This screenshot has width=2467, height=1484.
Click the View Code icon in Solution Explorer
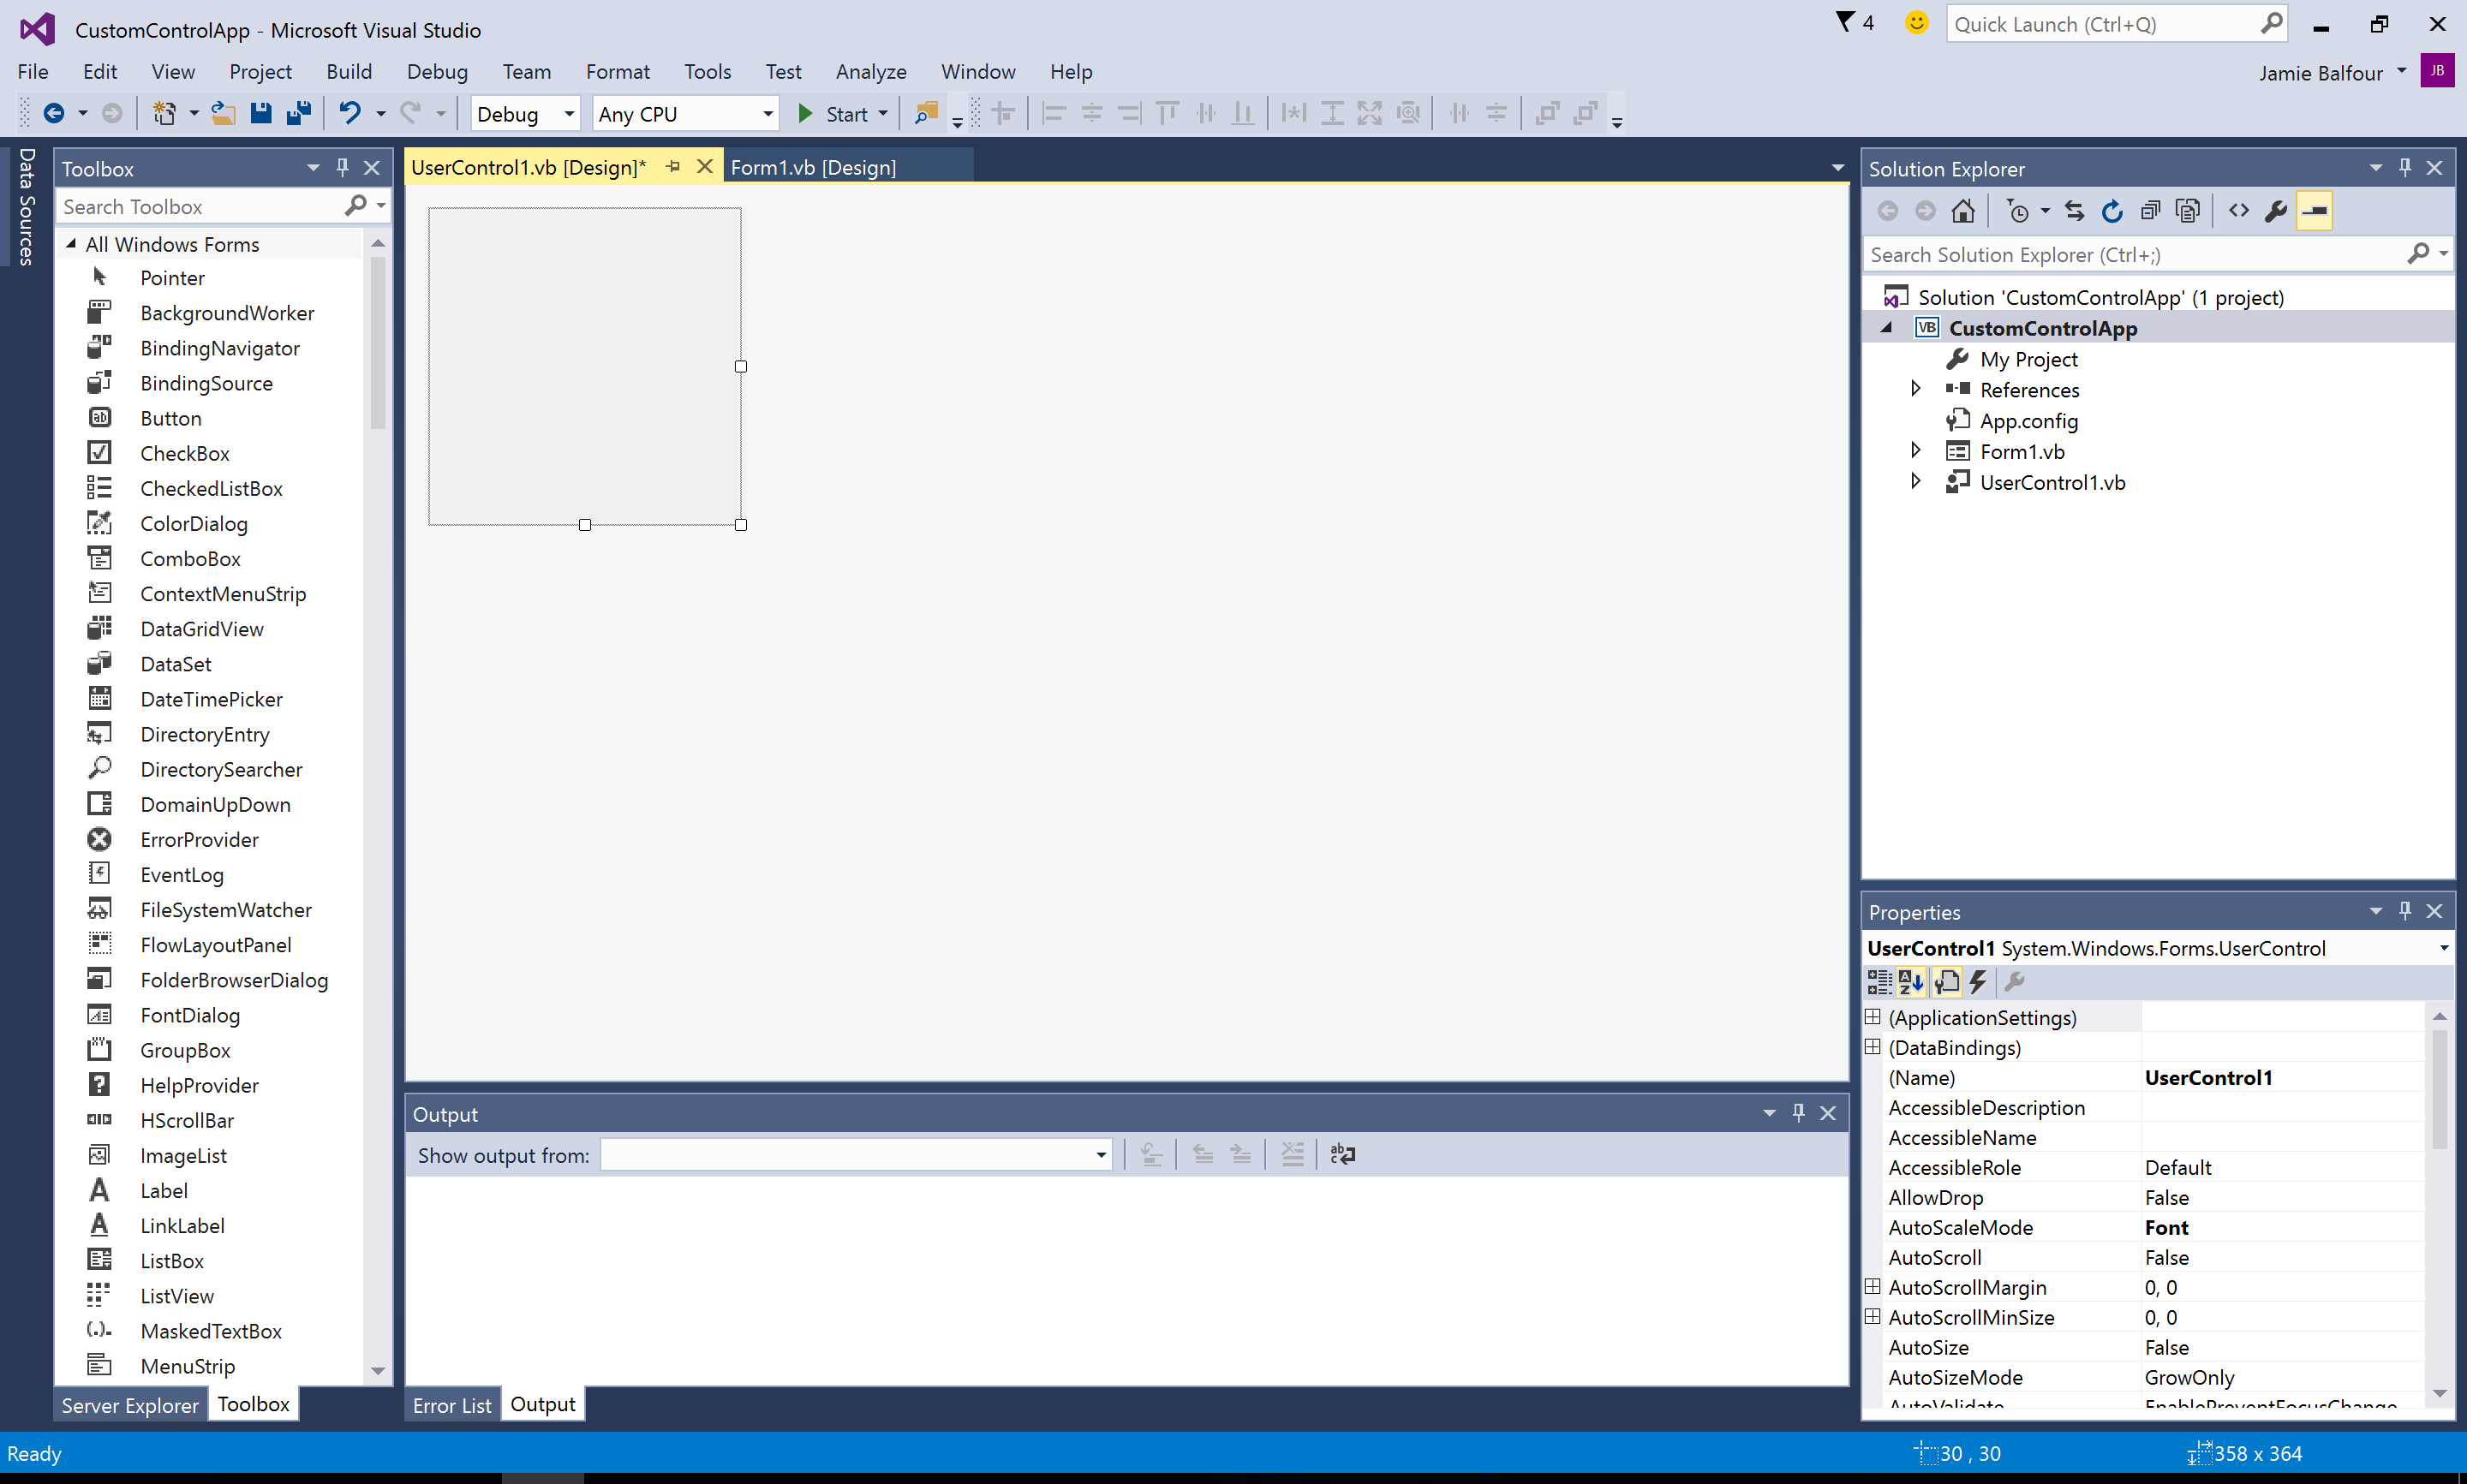(2239, 211)
